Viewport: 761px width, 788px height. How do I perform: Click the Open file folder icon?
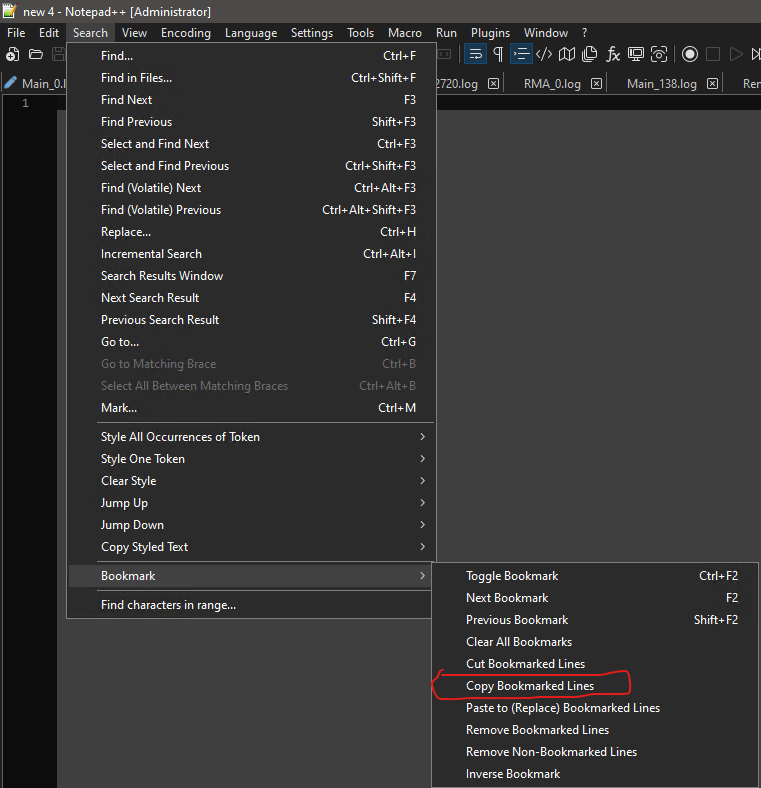coord(36,54)
